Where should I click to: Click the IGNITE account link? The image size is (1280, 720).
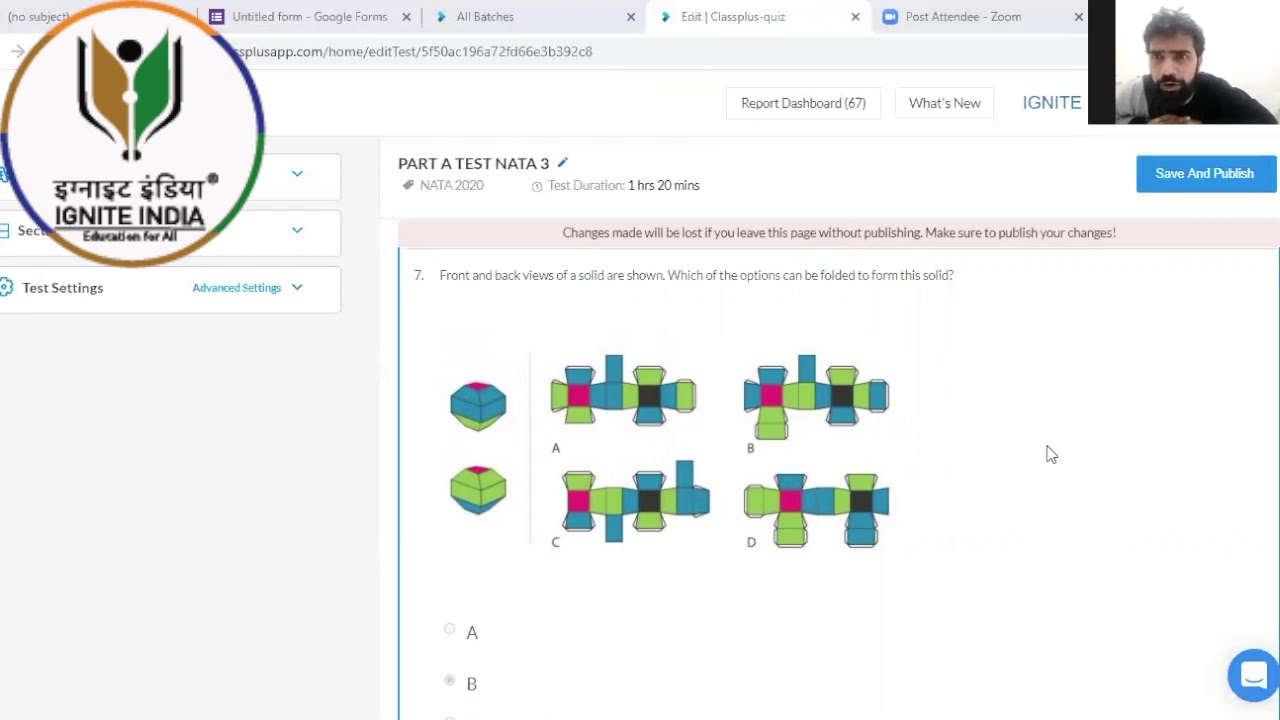click(1051, 103)
